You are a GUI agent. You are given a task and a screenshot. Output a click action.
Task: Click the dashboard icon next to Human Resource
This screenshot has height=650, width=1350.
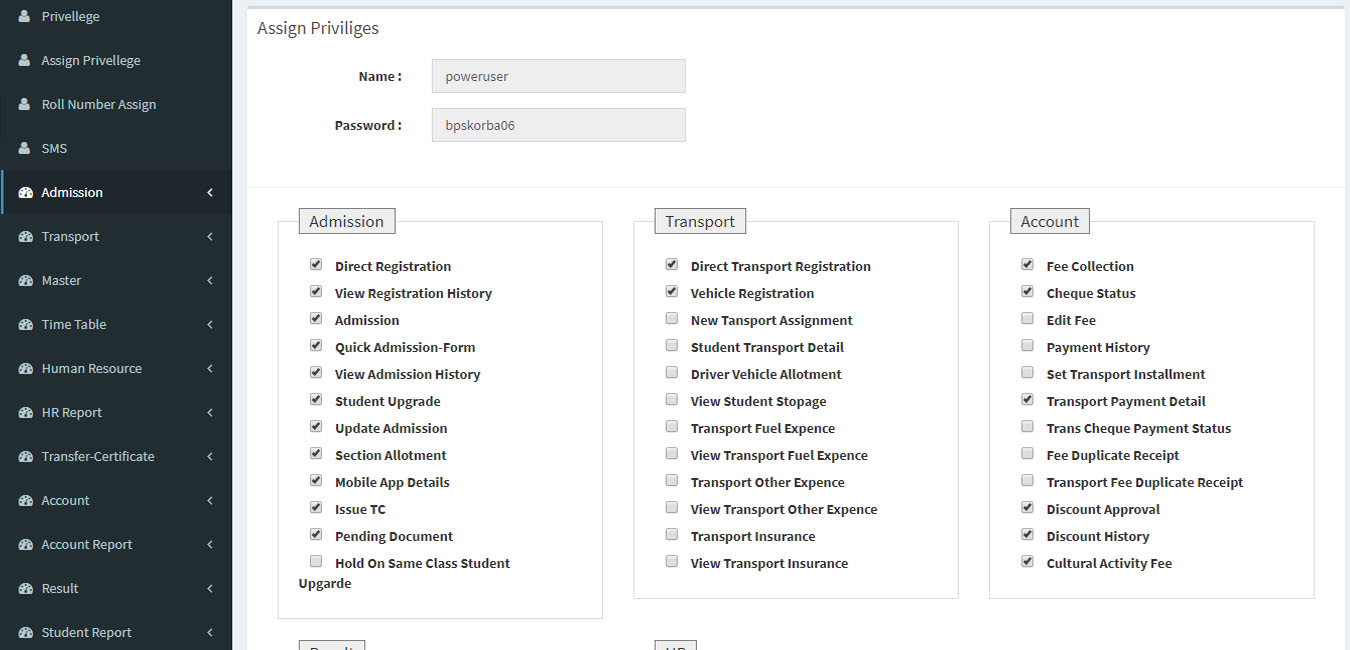click(26, 369)
